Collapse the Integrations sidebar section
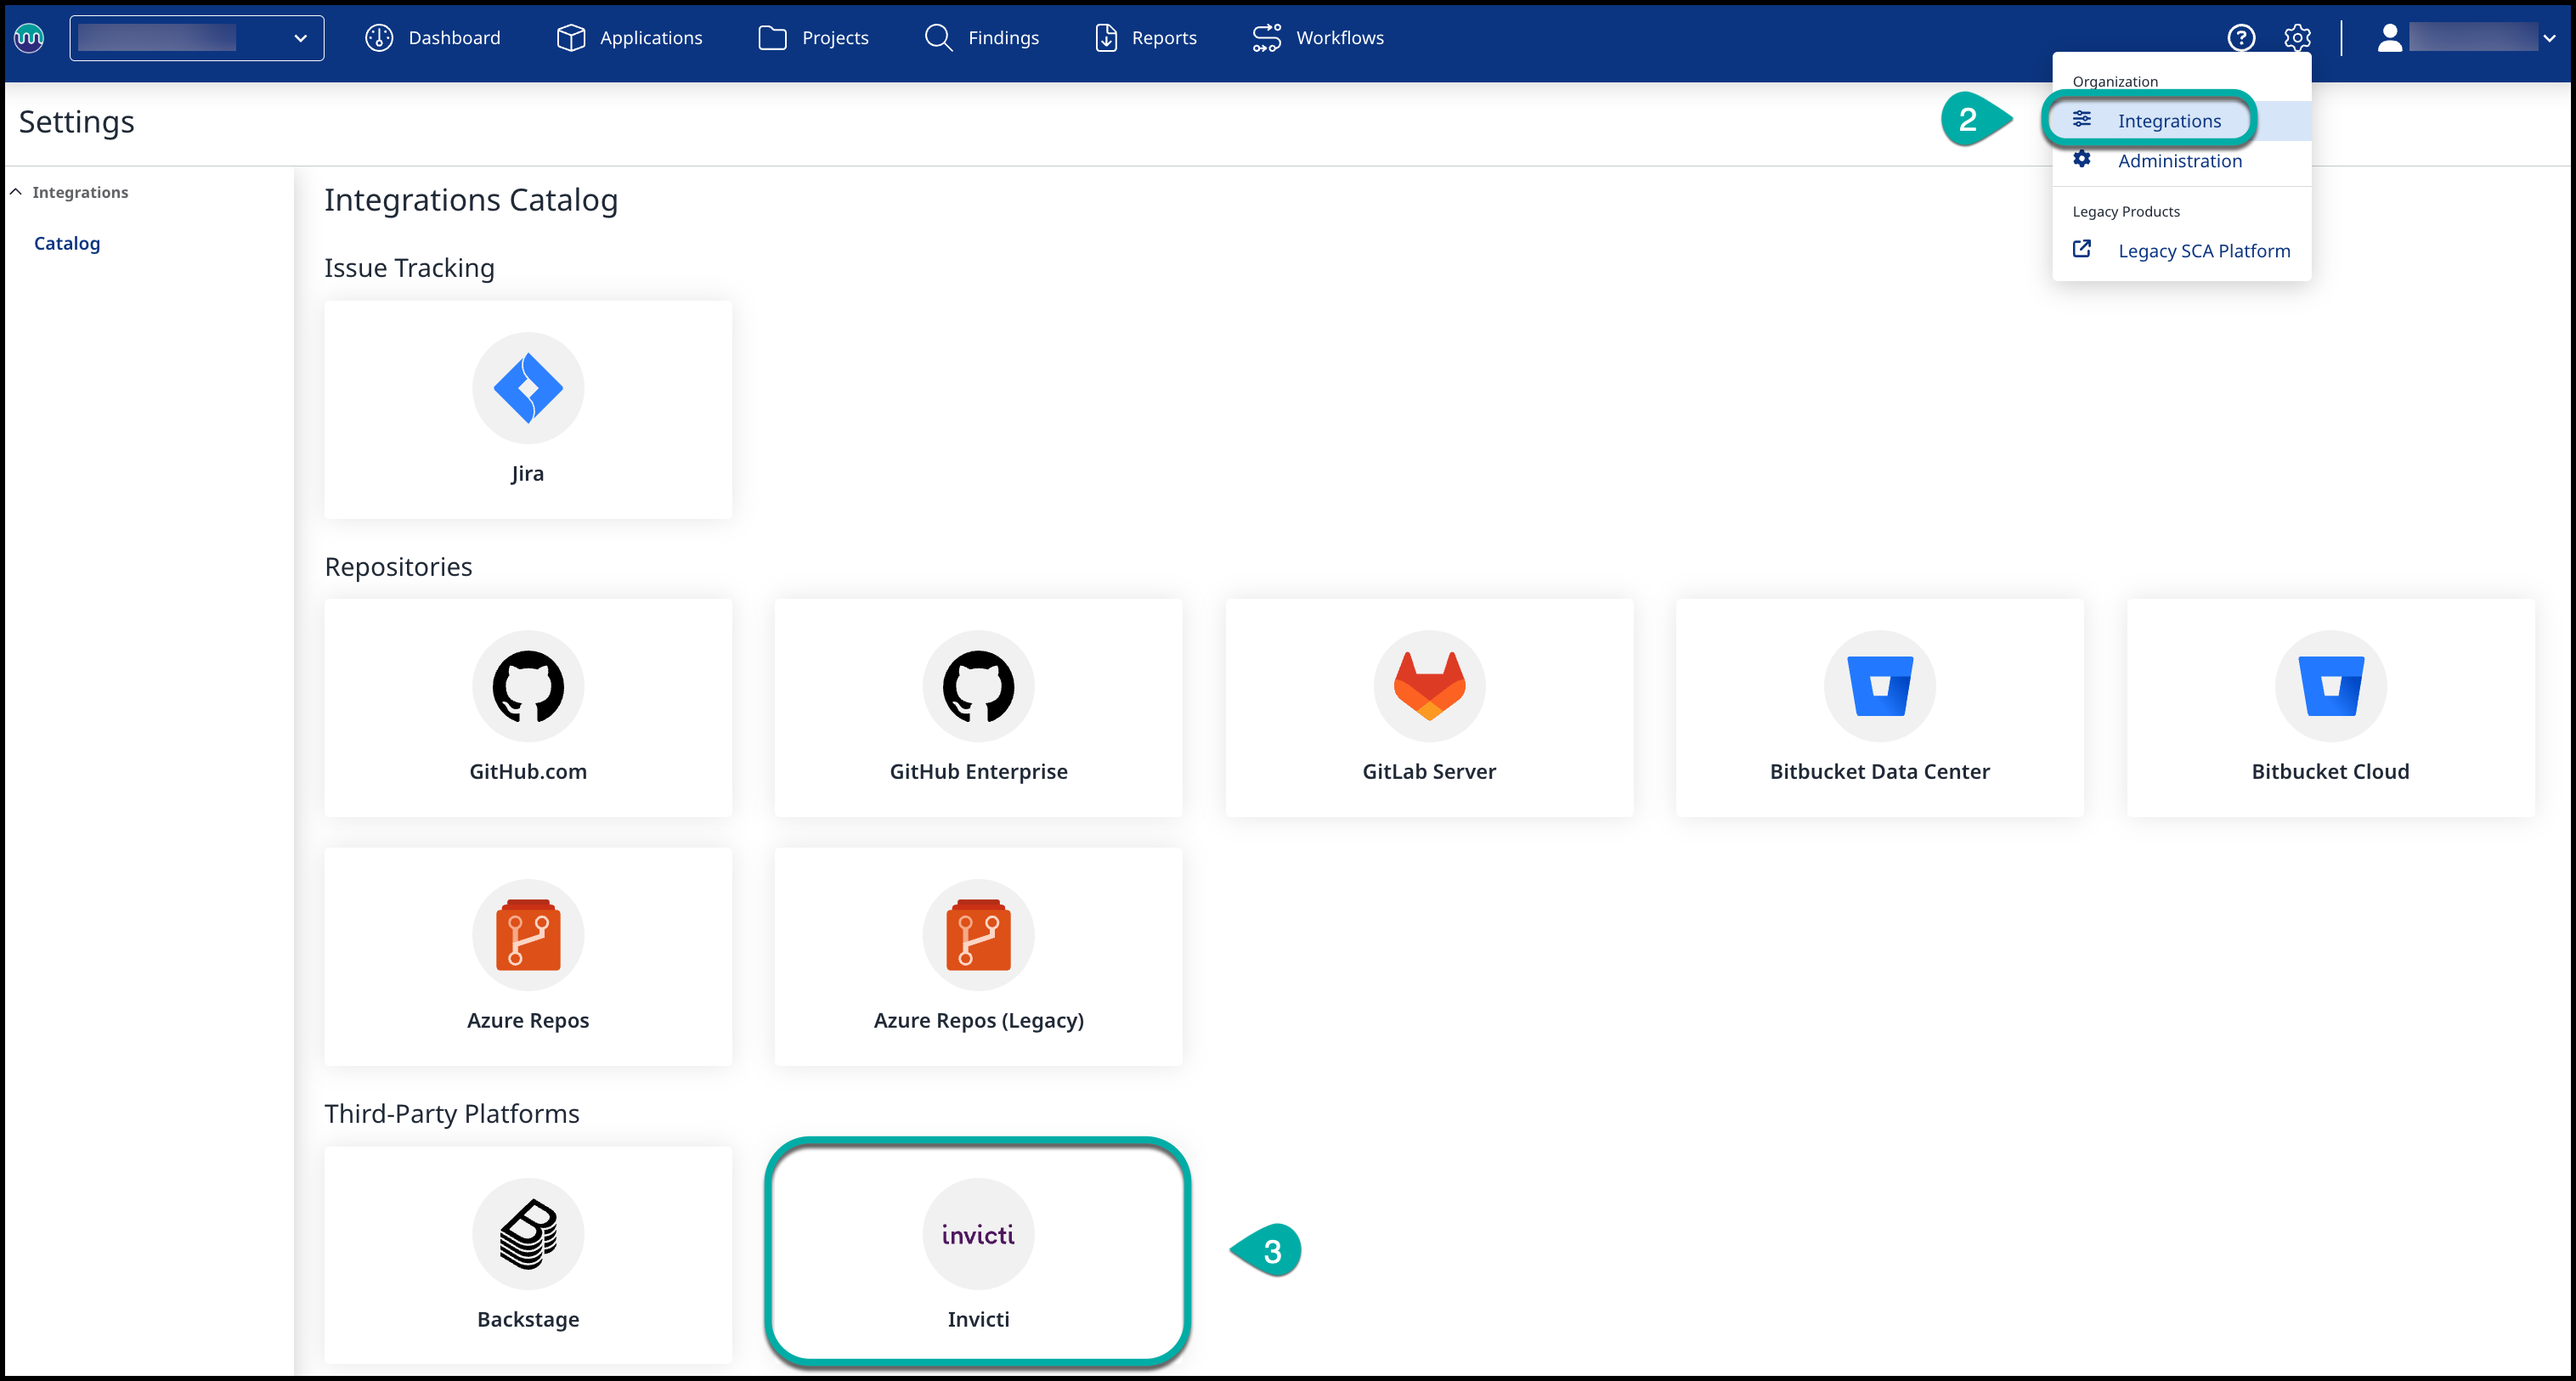The image size is (2576, 1381). point(16,192)
